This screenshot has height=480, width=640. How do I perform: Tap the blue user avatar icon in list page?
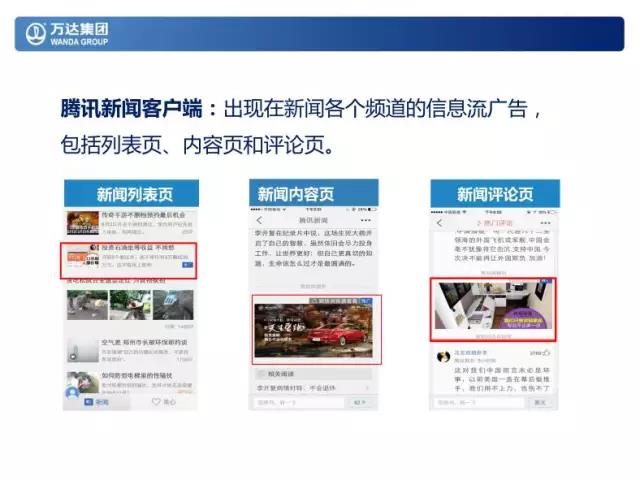pos(72,393)
